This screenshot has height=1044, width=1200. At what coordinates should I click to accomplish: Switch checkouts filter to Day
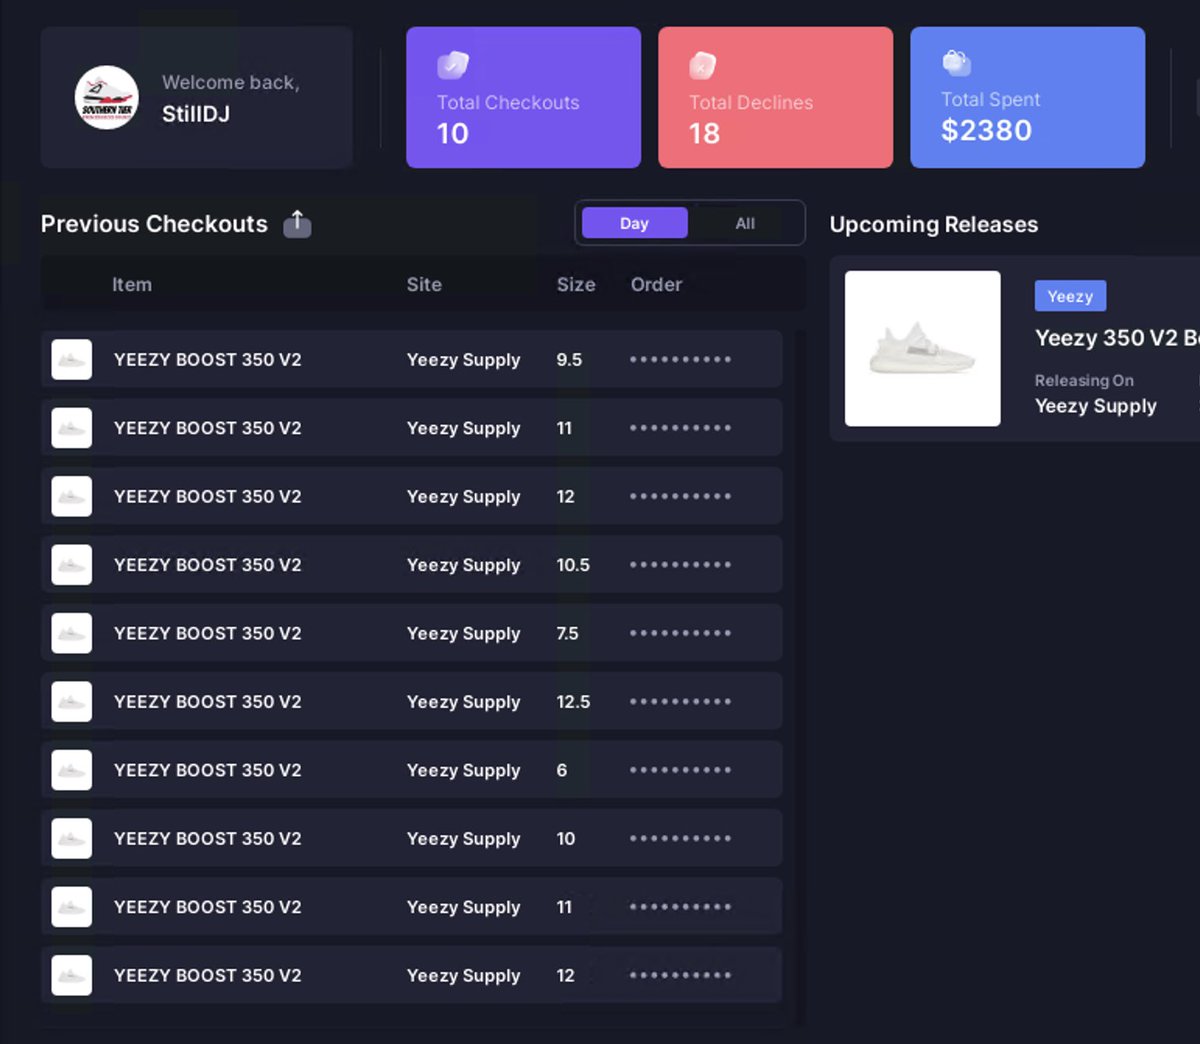click(634, 223)
